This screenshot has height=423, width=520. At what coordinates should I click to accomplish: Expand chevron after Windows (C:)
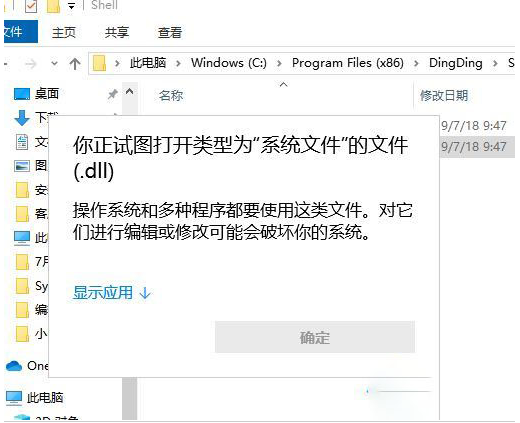click(x=279, y=63)
